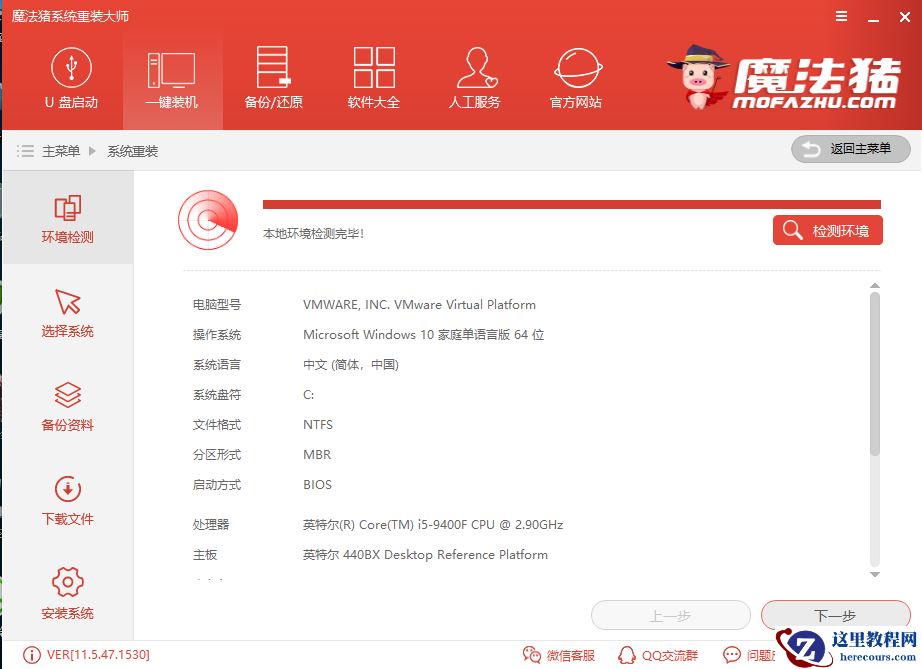Viewport: 922px width, 669px height.
Task: Click the 返回主菜单 button
Action: [849, 148]
